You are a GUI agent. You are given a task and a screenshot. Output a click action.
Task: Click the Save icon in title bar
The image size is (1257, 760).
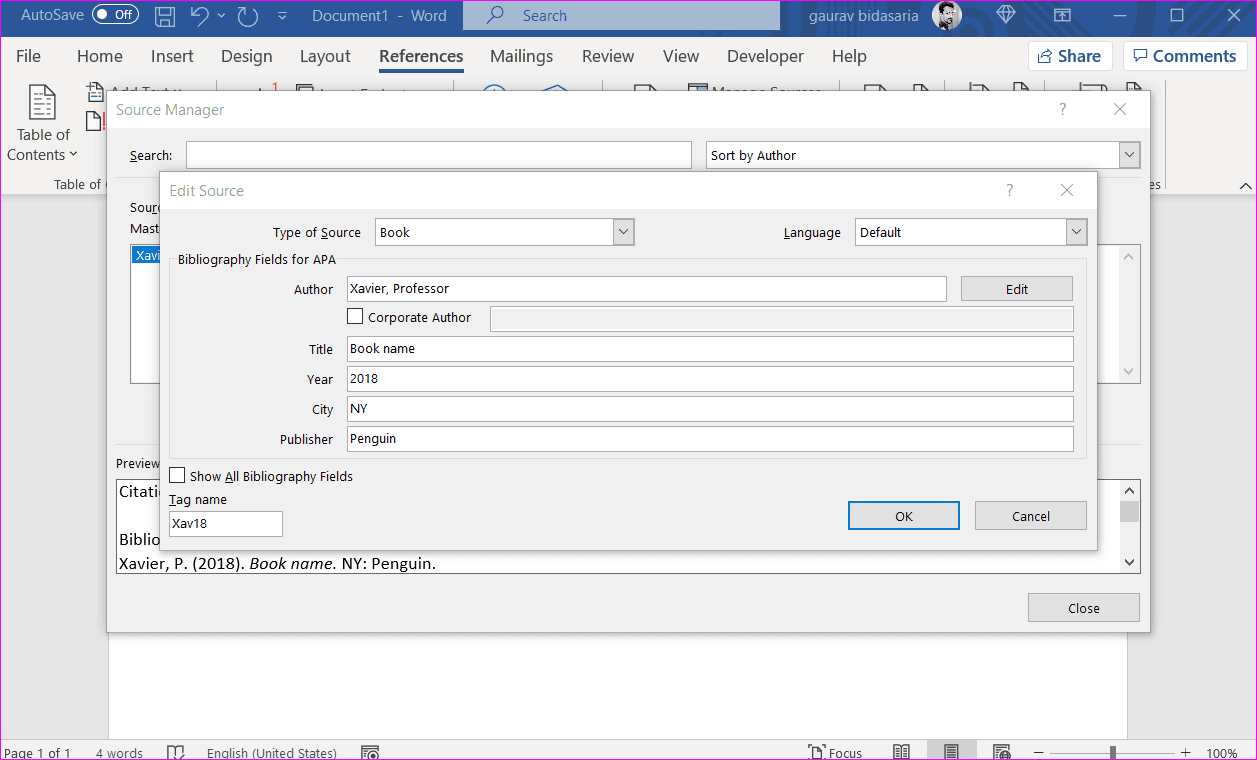pos(165,15)
